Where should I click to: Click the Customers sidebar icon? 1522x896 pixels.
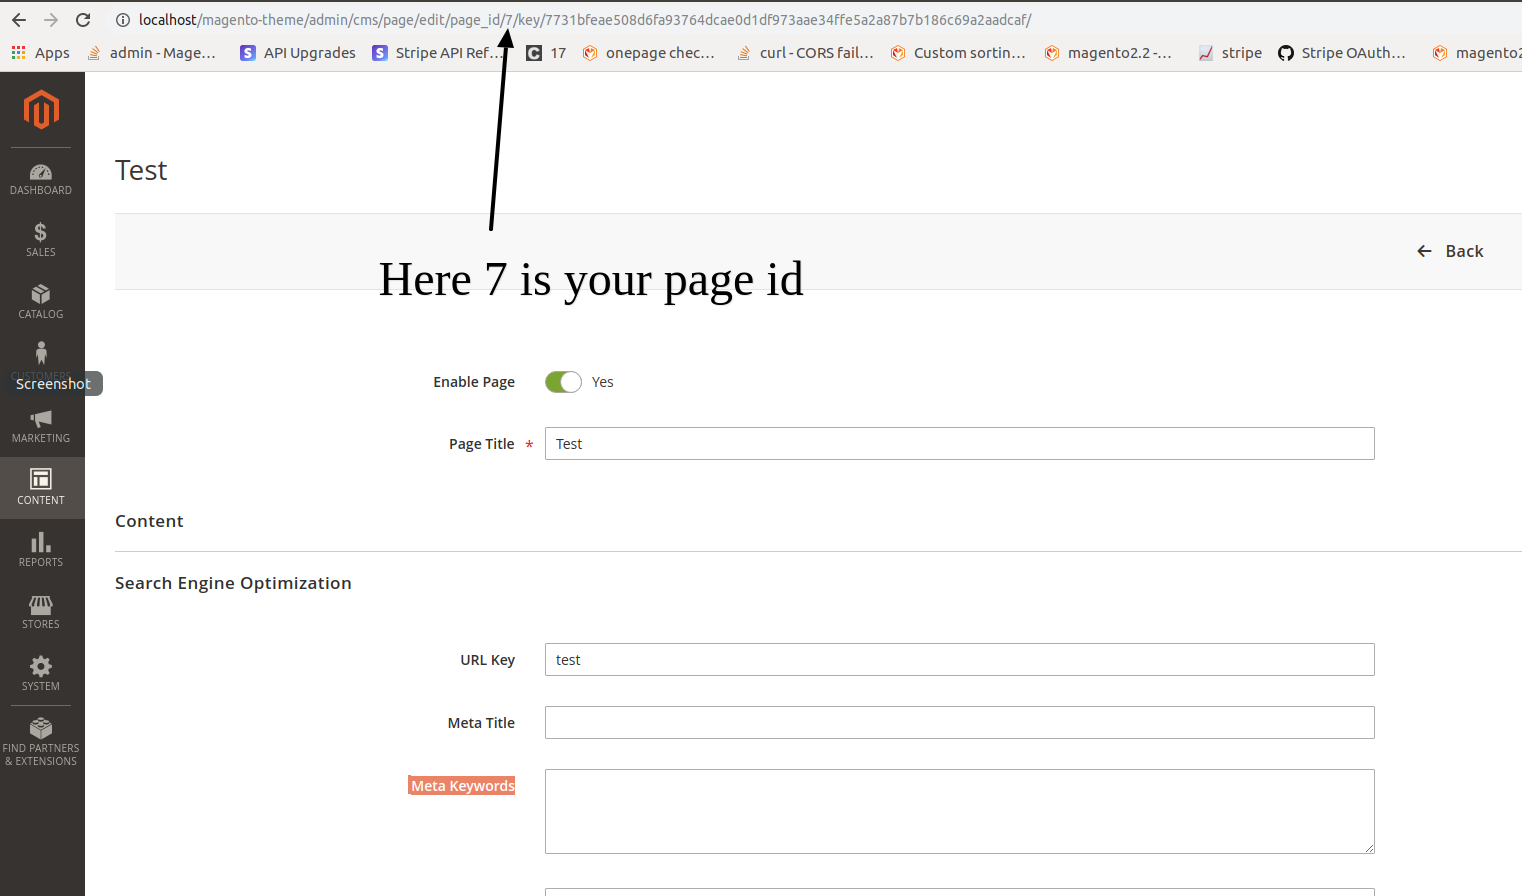[x=40, y=358]
